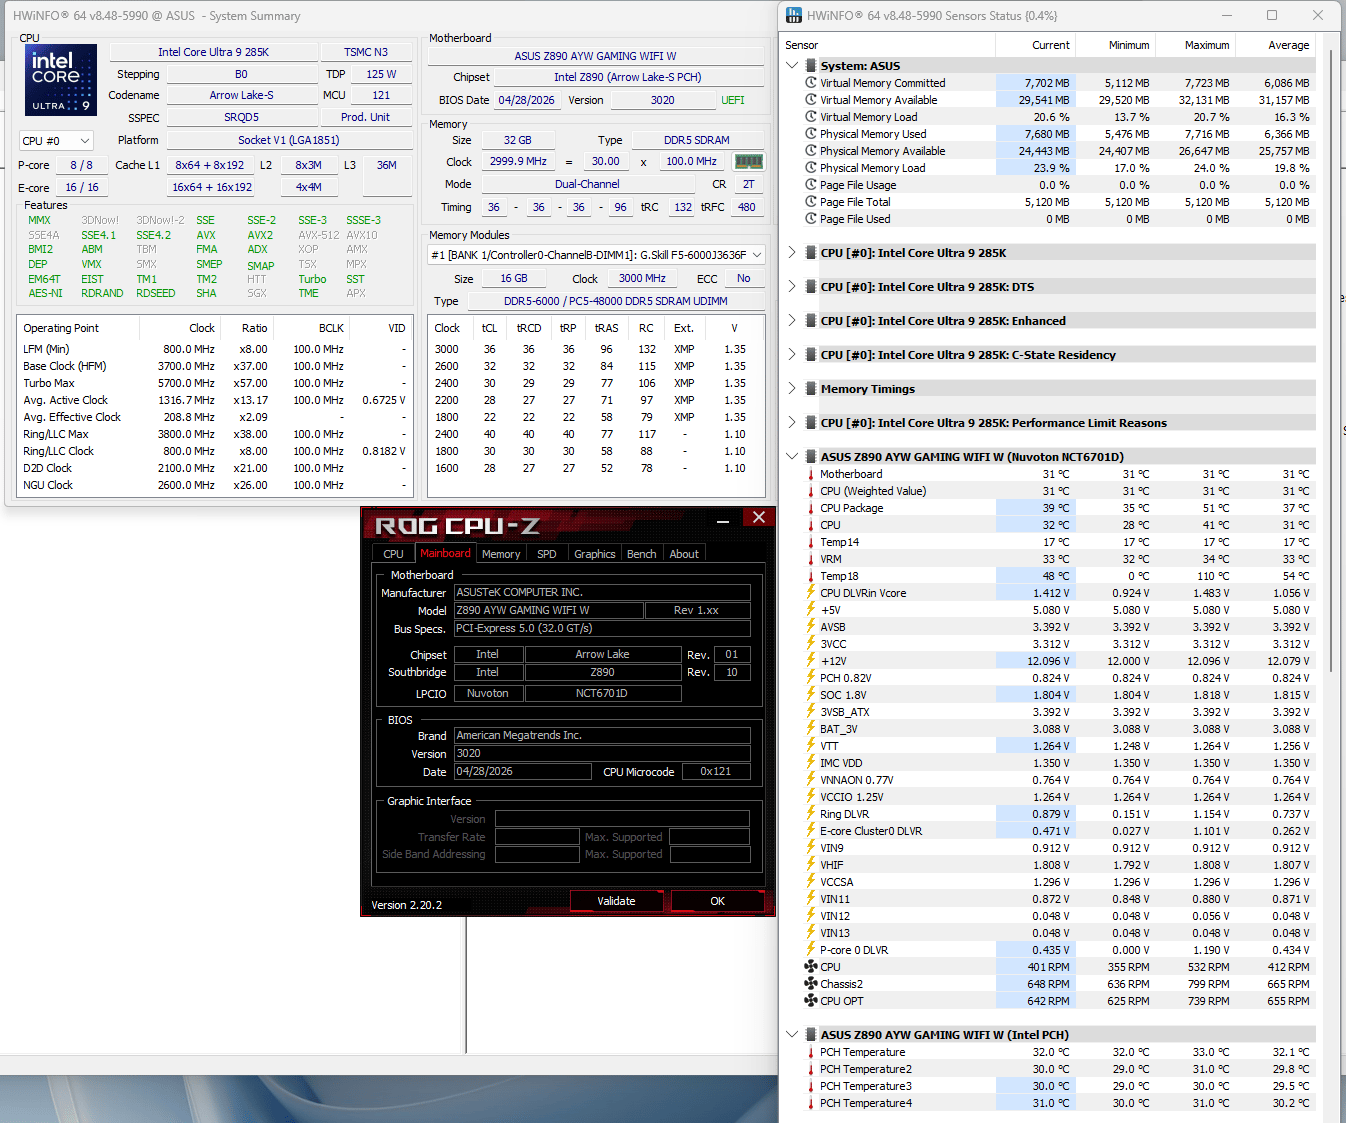The image size is (1346, 1123).
Task: Click the lightning icon beside +12V
Action: [811, 661]
